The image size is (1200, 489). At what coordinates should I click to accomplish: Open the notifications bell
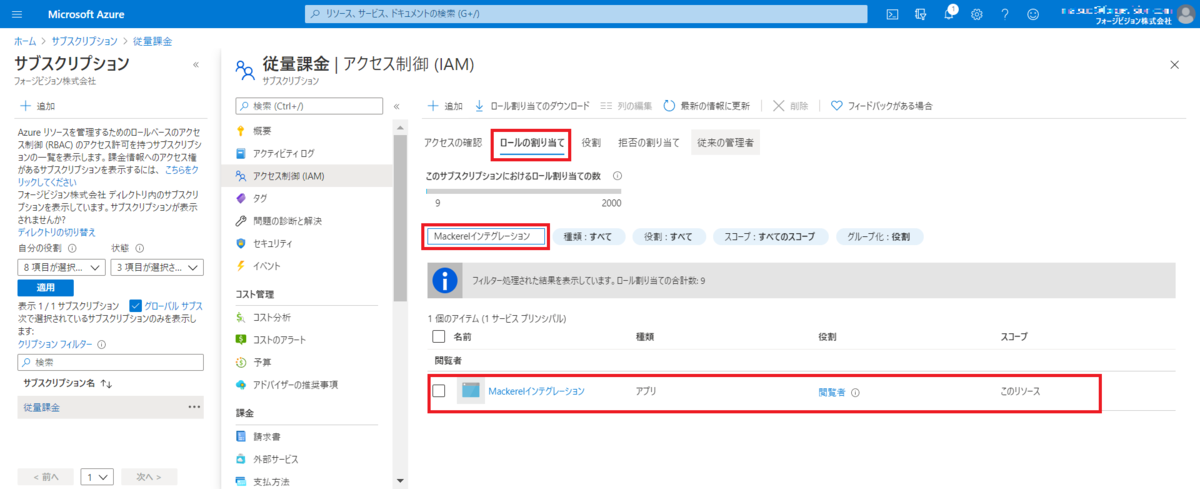tap(949, 14)
